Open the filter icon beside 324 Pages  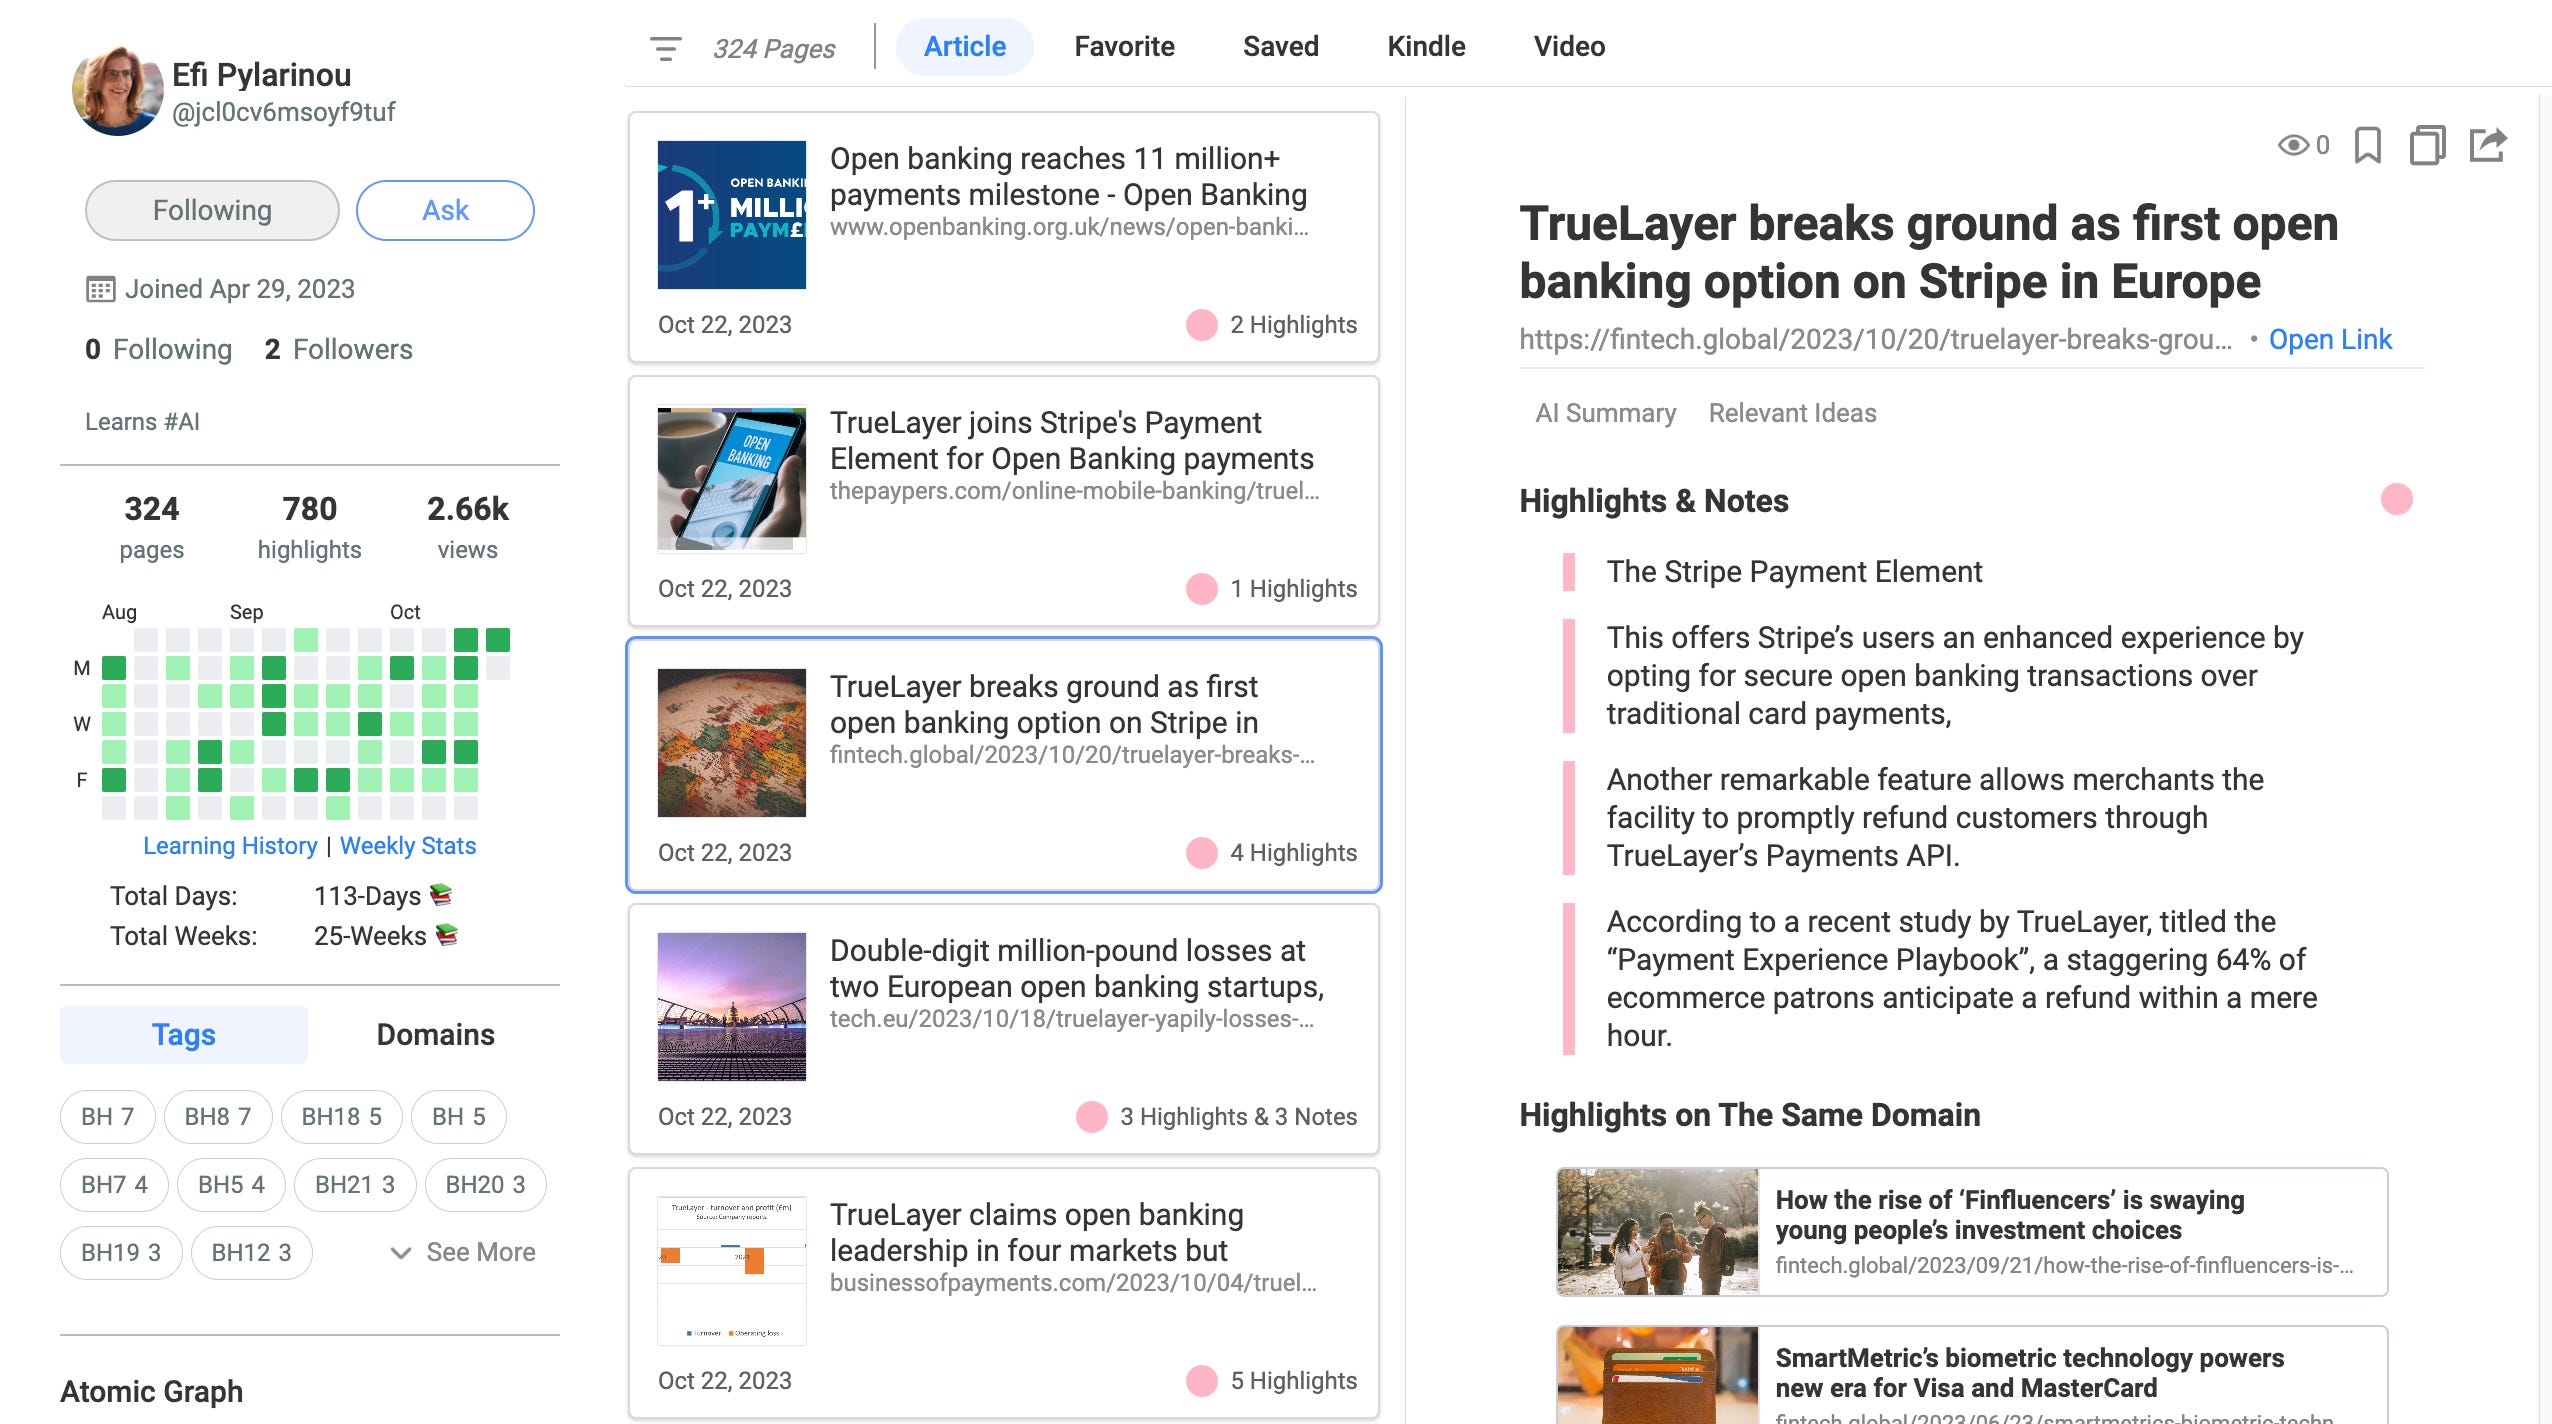click(665, 48)
